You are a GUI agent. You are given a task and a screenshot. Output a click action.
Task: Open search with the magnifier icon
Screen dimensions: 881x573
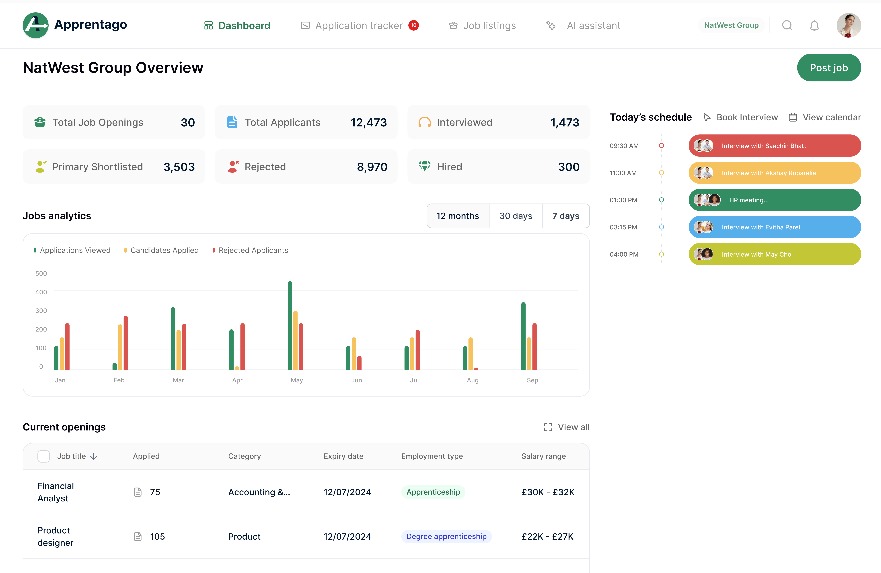787,25
